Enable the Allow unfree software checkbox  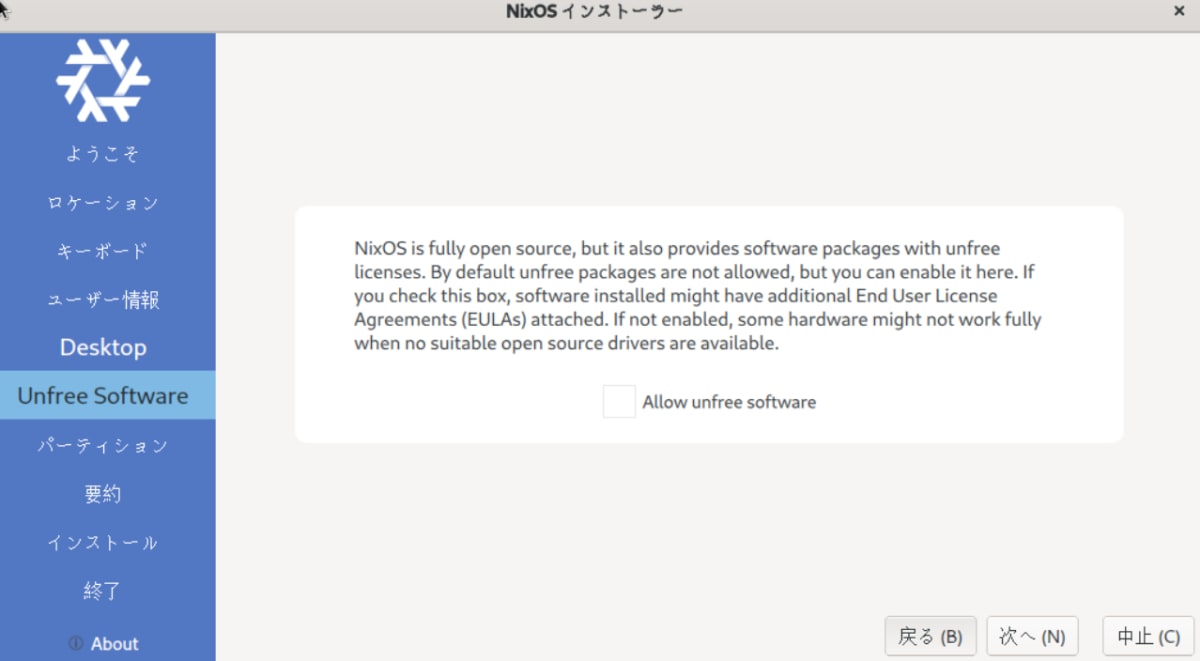point(619,401)
